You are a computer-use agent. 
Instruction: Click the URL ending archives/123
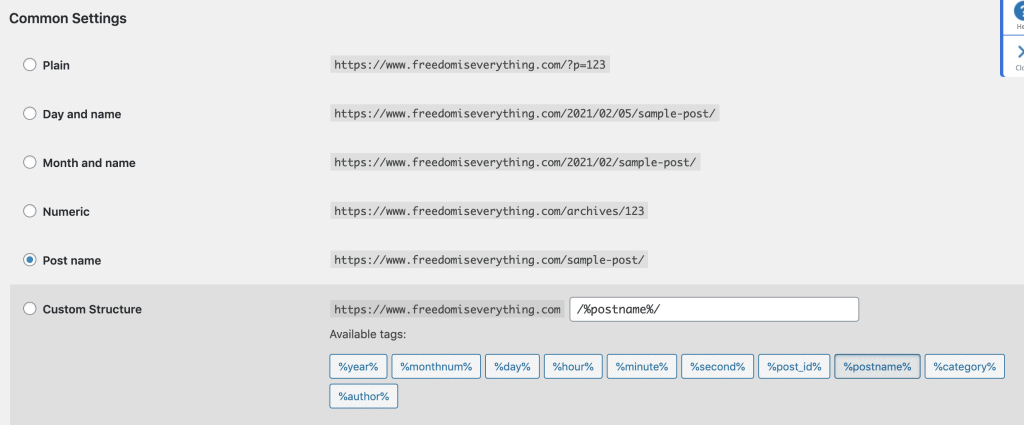(x=488, y=211)
